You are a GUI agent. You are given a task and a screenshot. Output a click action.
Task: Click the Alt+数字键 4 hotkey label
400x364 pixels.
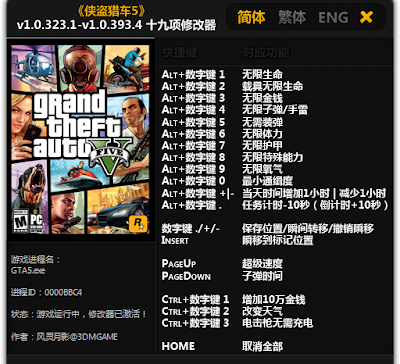coord(193,110)
